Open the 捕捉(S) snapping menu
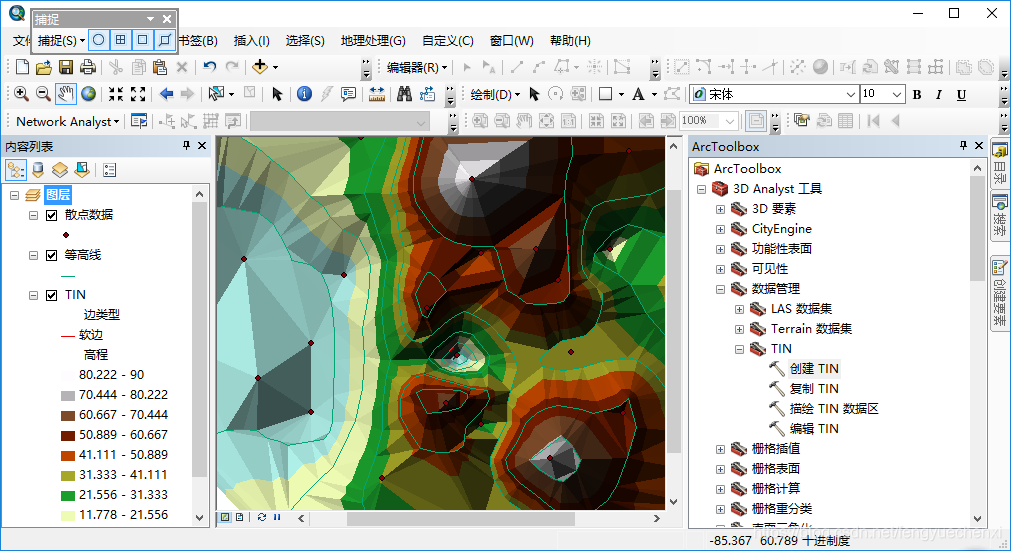The width and height of the screenshot is (1011, 551). [61, 41]
